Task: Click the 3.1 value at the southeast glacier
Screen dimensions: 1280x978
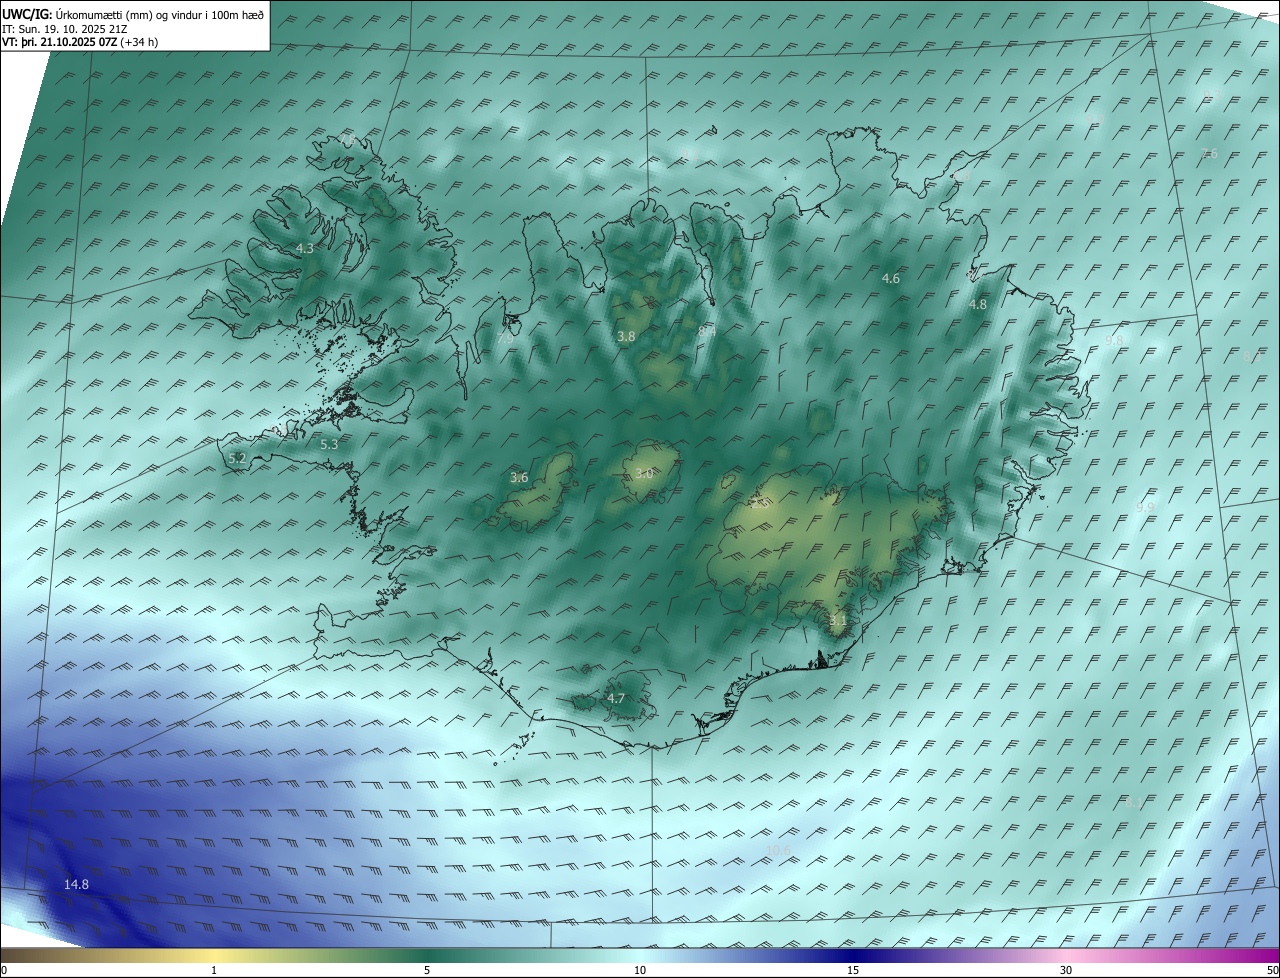Action: (838, 620)
